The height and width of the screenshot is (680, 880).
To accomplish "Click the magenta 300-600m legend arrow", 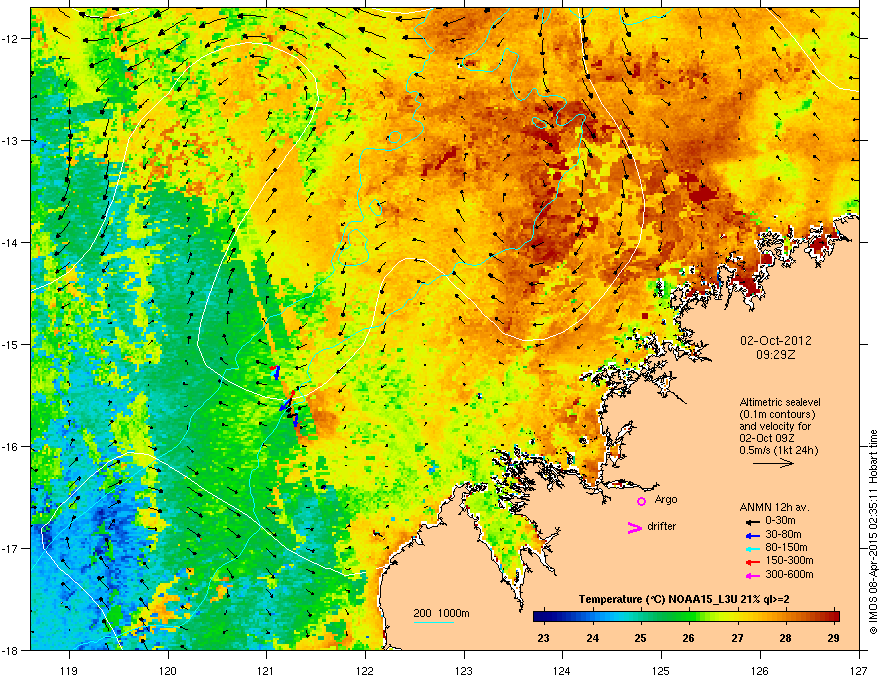I will (752, 576).
